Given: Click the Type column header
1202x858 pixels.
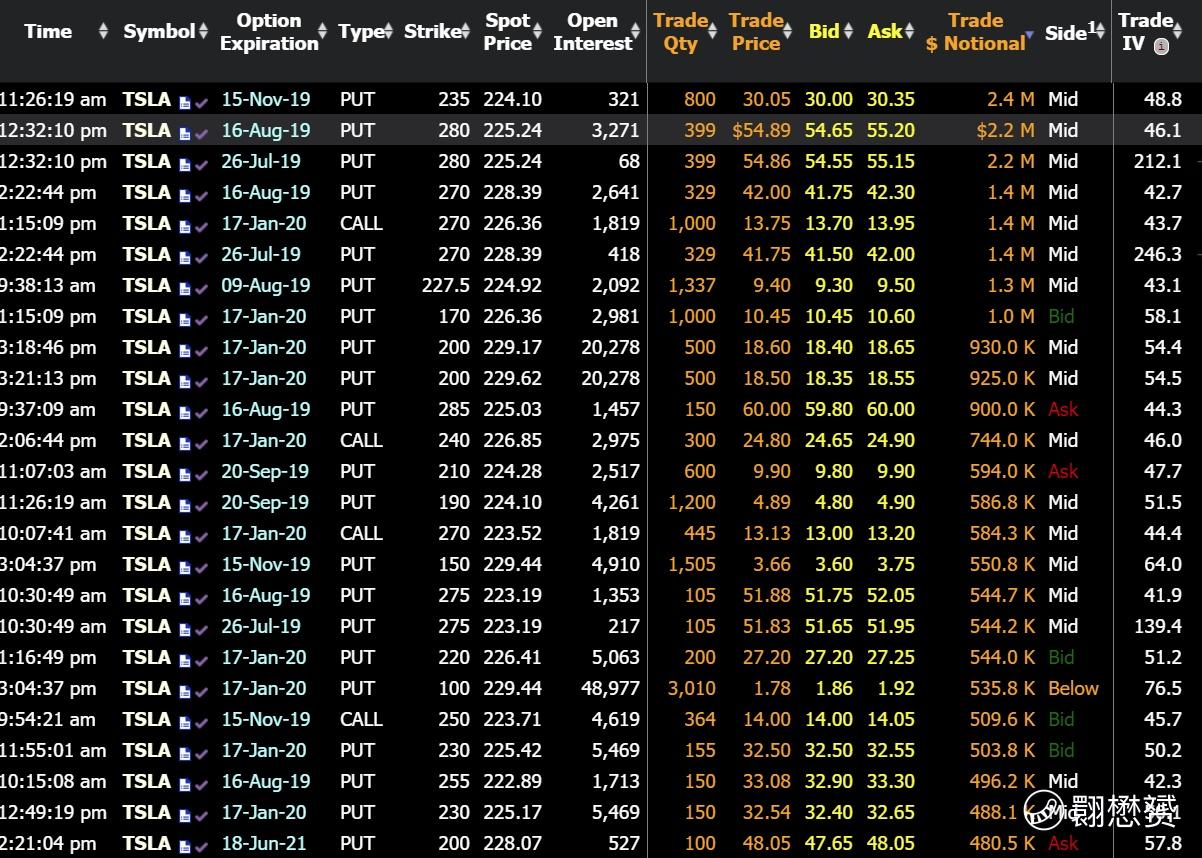Looking at the screenshot, I should (361, 32).
